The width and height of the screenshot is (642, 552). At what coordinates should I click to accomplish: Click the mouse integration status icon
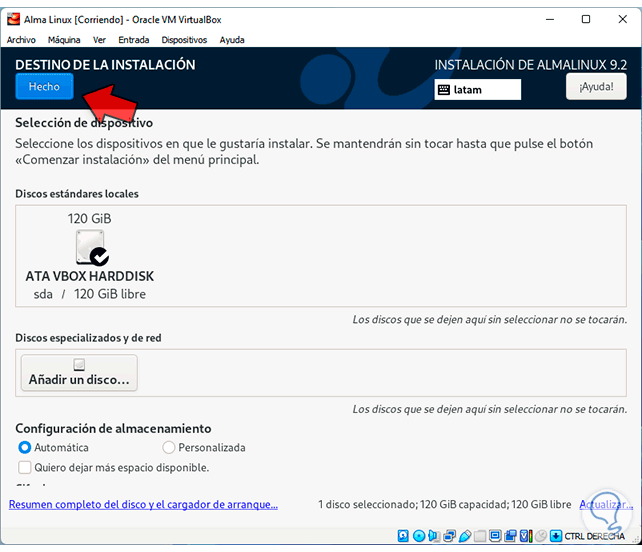point(541,536)
